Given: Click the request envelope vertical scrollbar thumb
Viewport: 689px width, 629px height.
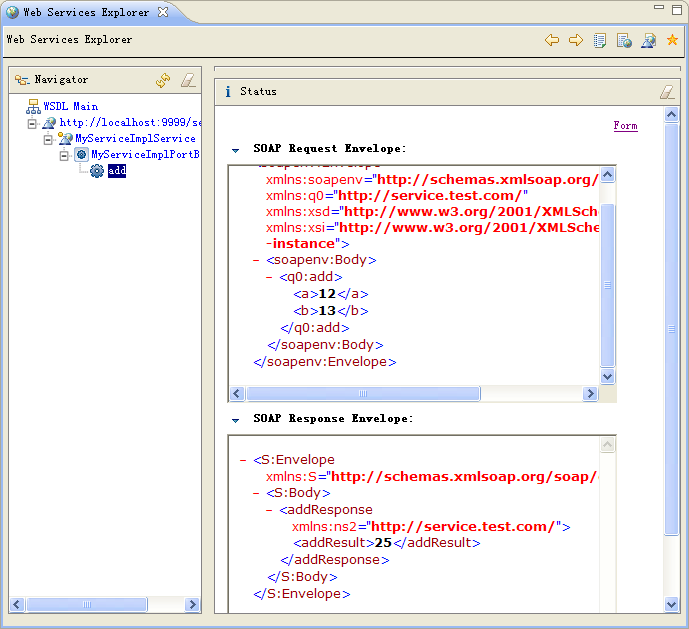Looking at the screenshot, I should coord(607,285).
